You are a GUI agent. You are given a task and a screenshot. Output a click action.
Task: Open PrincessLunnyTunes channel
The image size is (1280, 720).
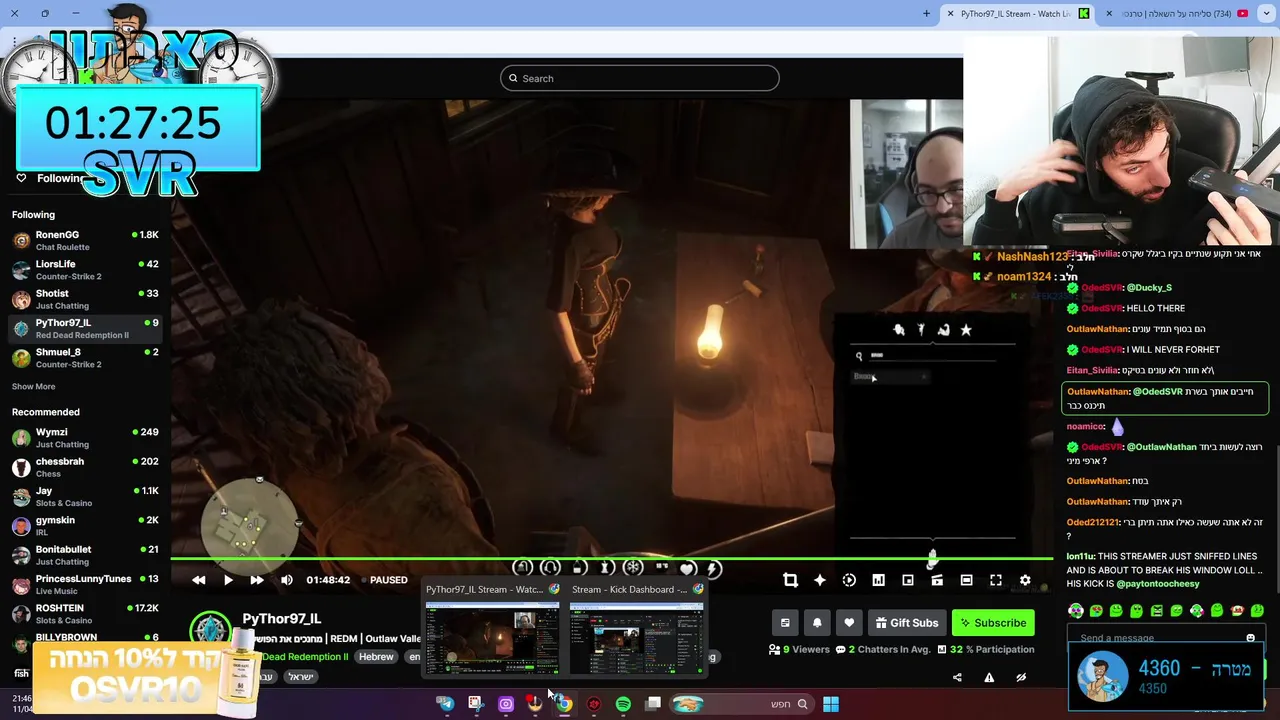(x=85, y=584)
